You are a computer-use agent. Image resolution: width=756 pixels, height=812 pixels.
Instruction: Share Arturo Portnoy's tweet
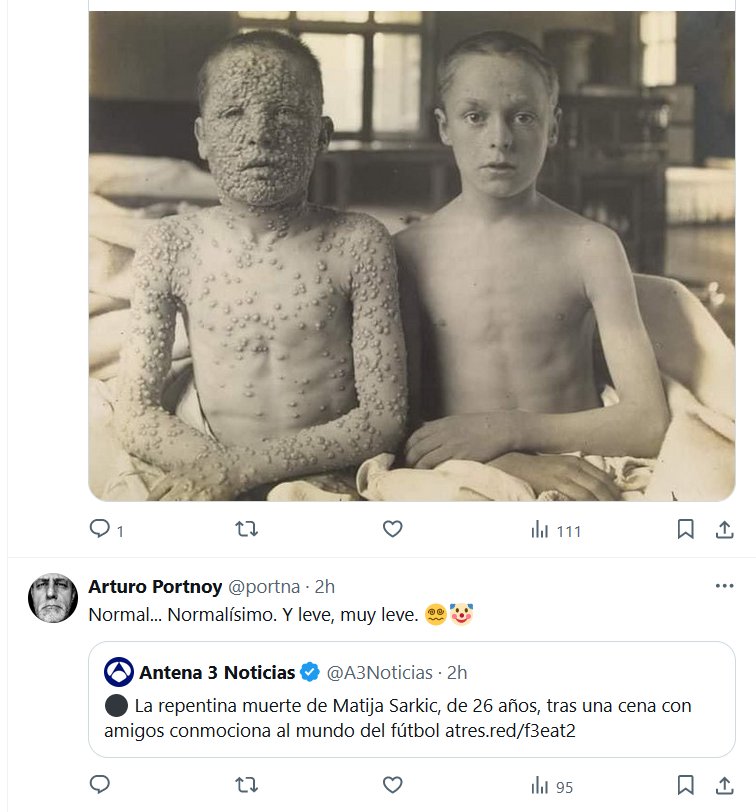pos(725,785)
